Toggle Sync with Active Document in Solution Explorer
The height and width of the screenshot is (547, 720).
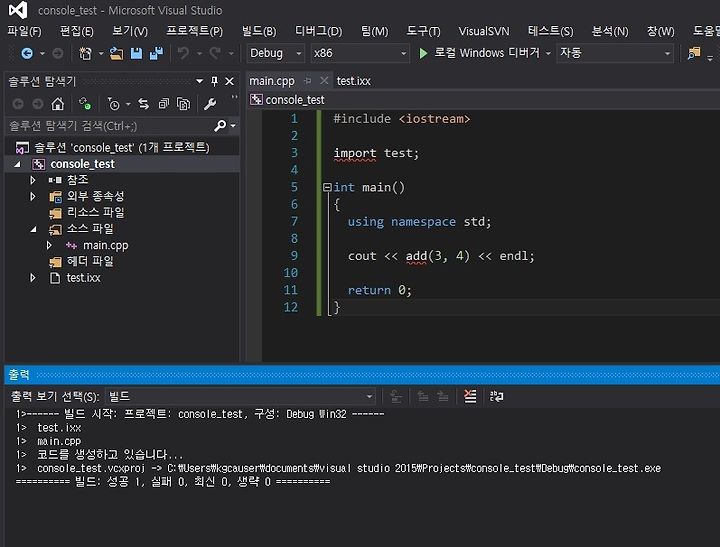144,104
